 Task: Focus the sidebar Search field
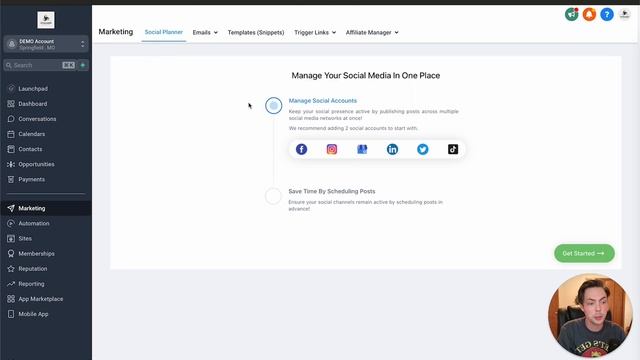tap(40, 65)
